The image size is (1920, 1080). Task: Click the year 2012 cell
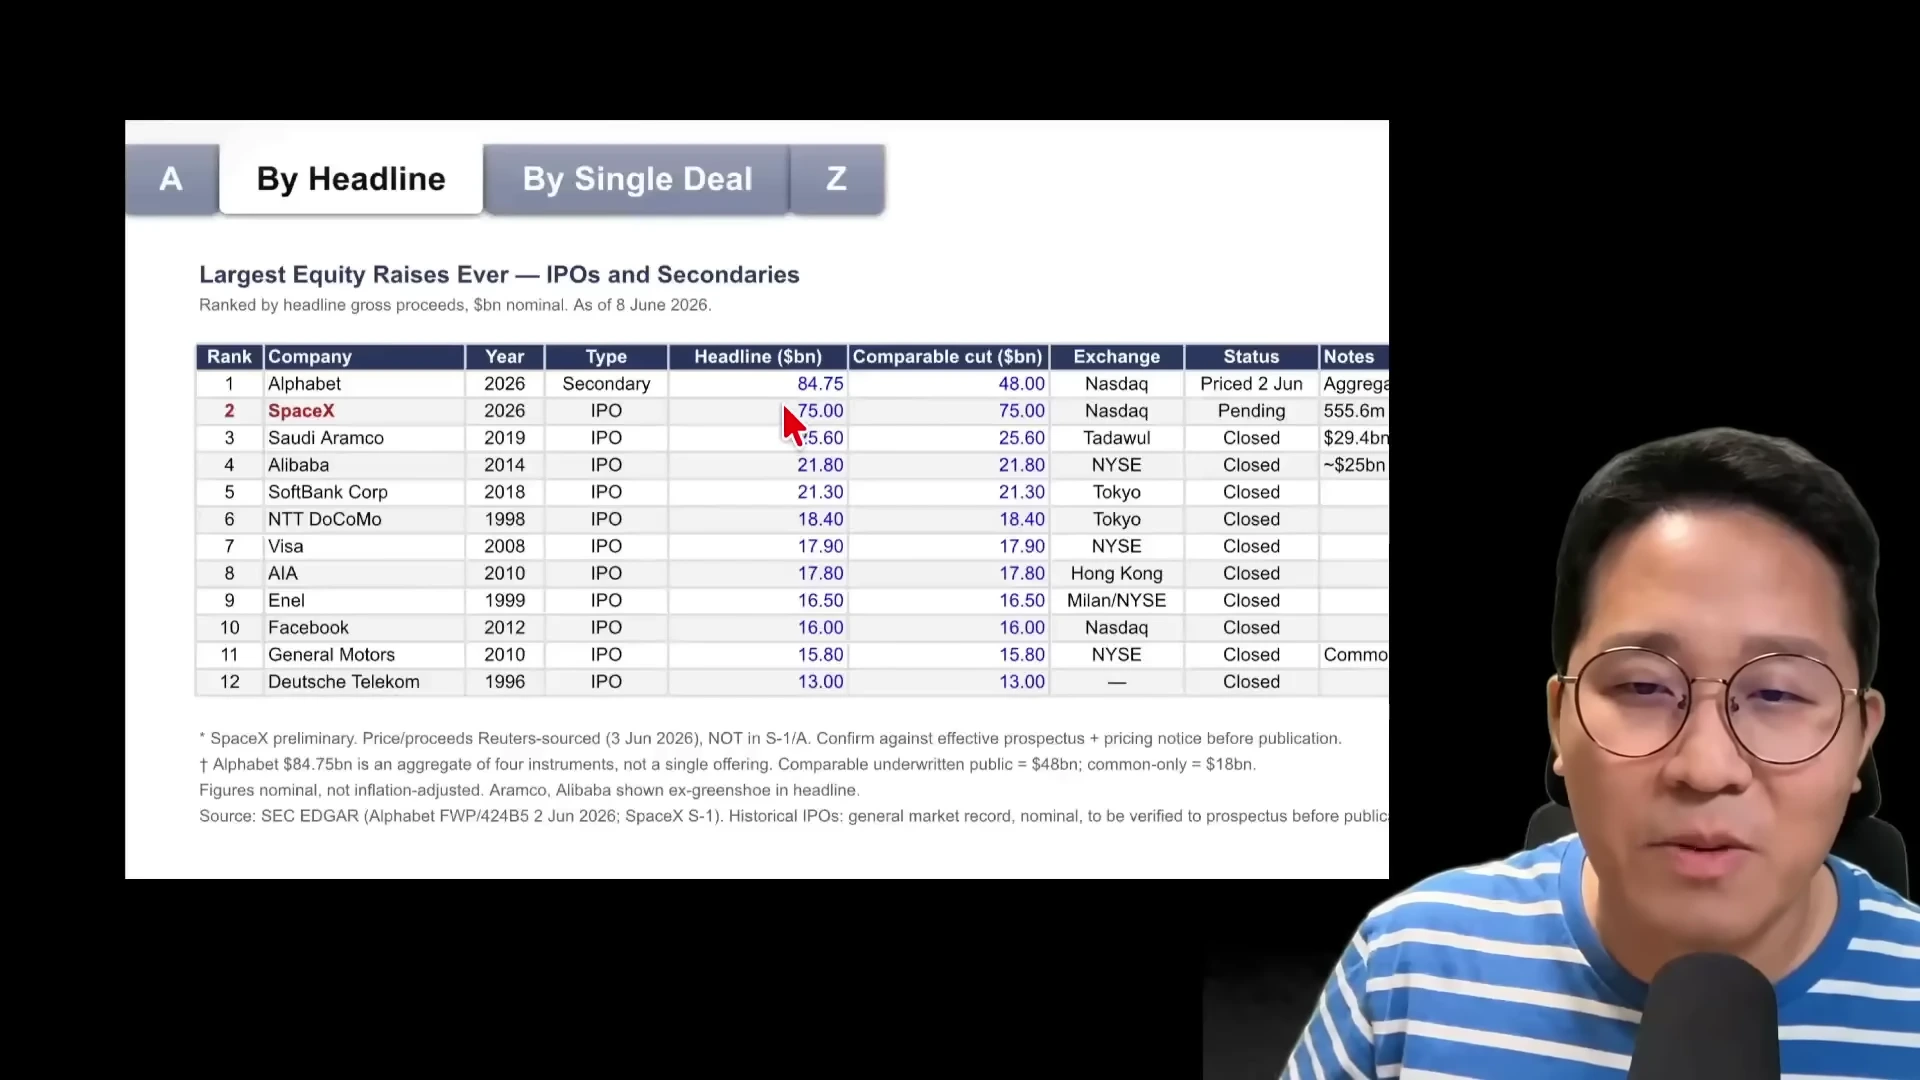click(505, 627)
